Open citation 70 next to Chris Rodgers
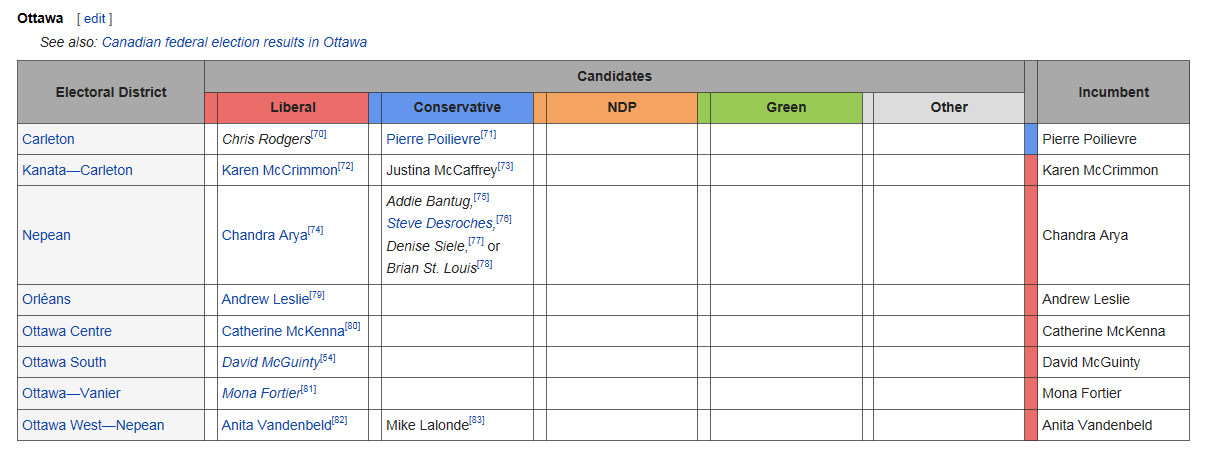 click(x=319, y=135)
